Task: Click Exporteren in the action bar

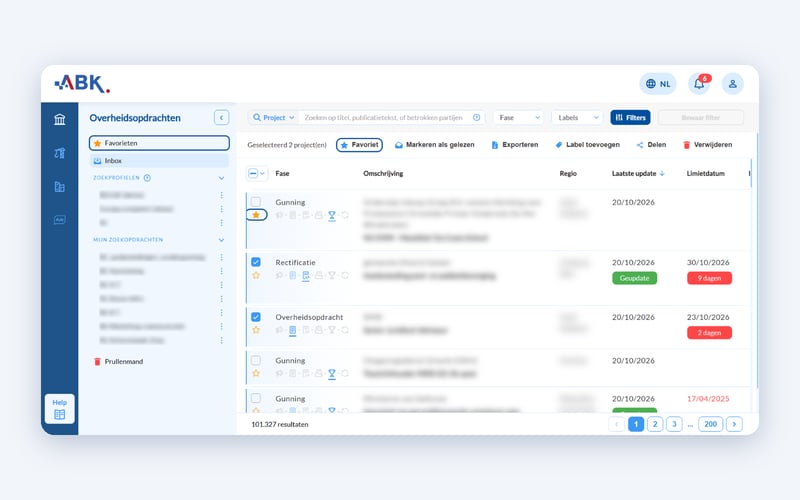Action: 515,145
